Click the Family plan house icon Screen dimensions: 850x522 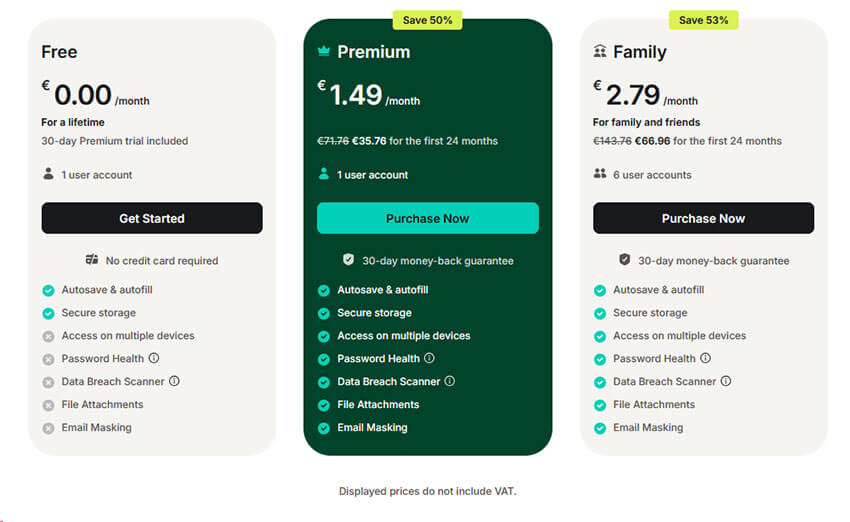tap(599, 51)
